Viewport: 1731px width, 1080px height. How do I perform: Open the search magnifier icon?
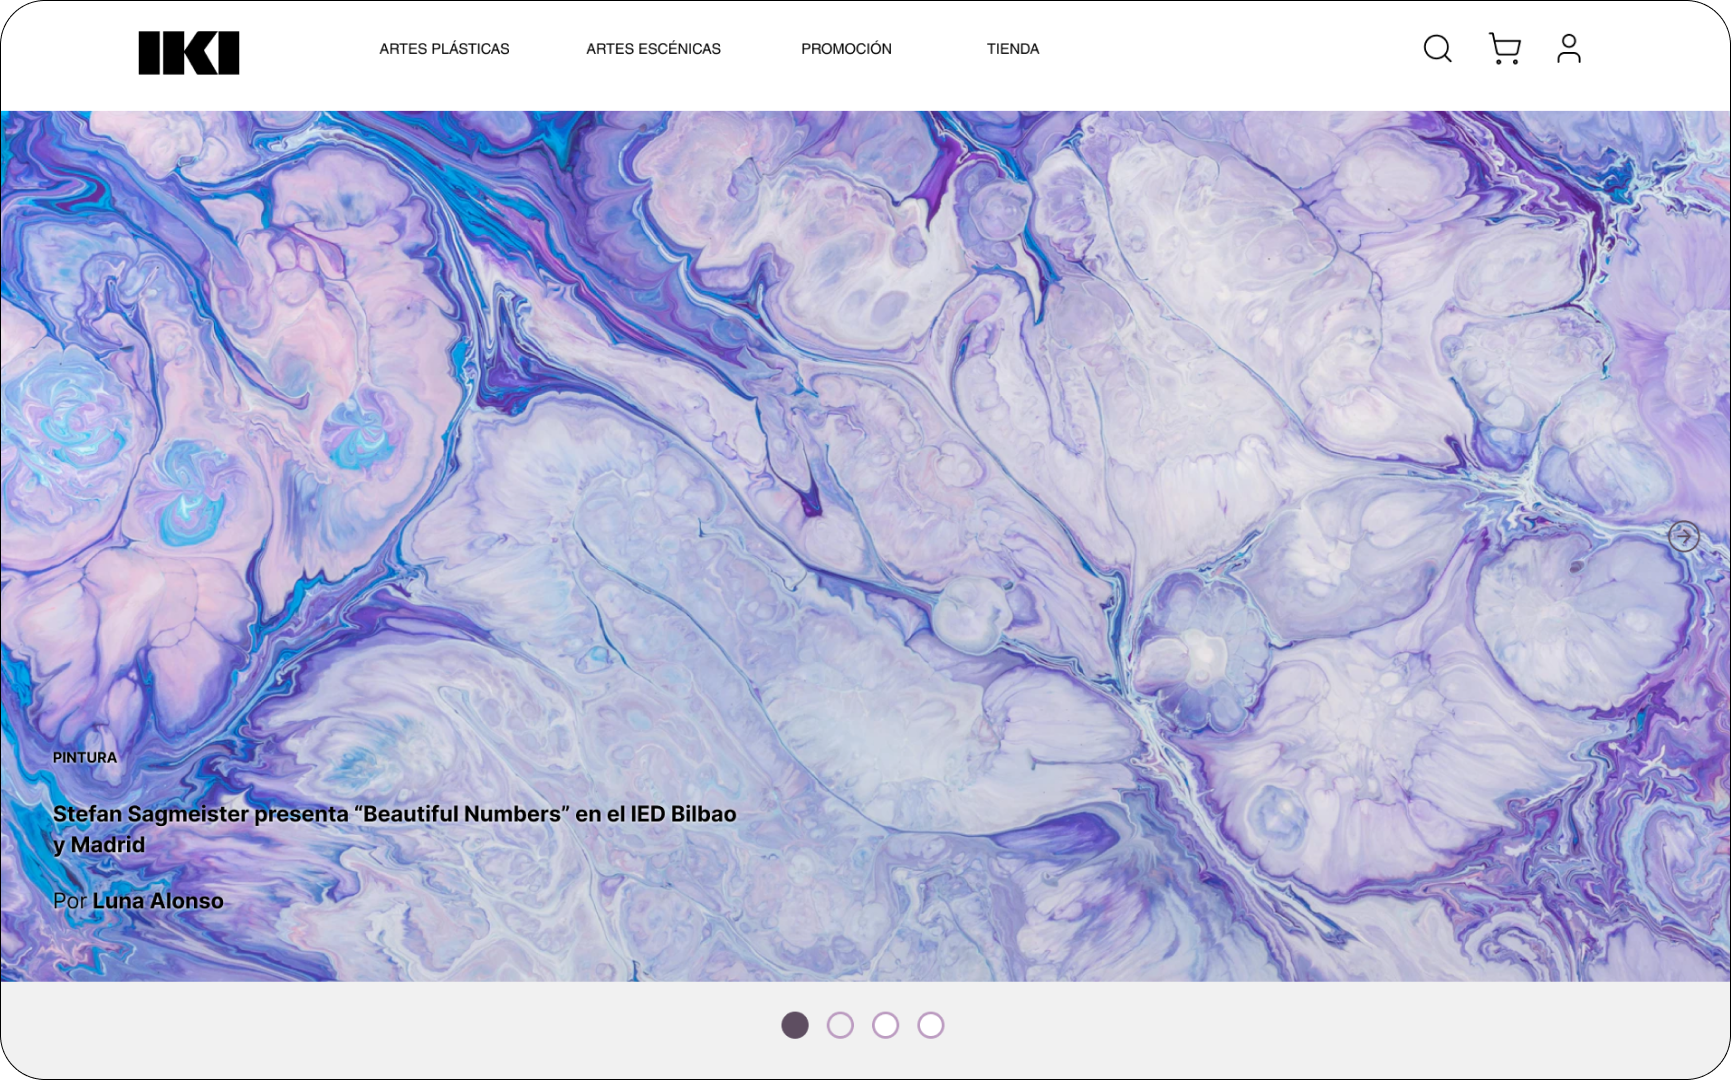[x=1437, y=49]
